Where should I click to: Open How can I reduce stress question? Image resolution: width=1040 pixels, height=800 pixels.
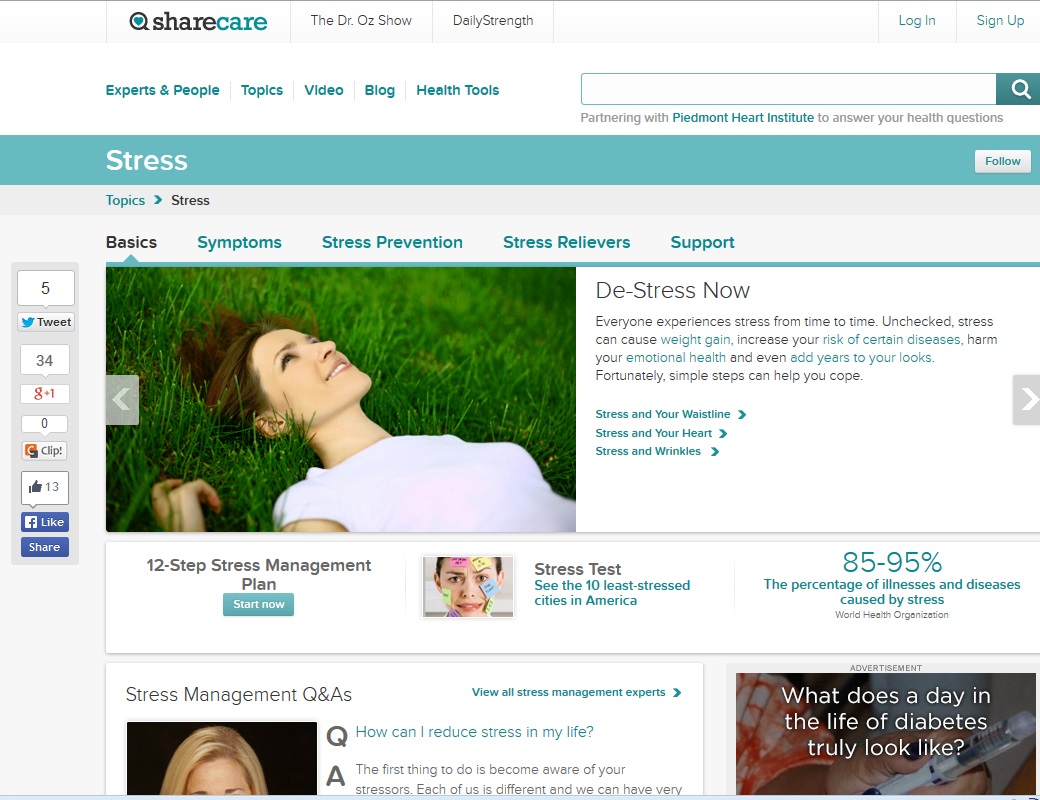pos(474,732)
